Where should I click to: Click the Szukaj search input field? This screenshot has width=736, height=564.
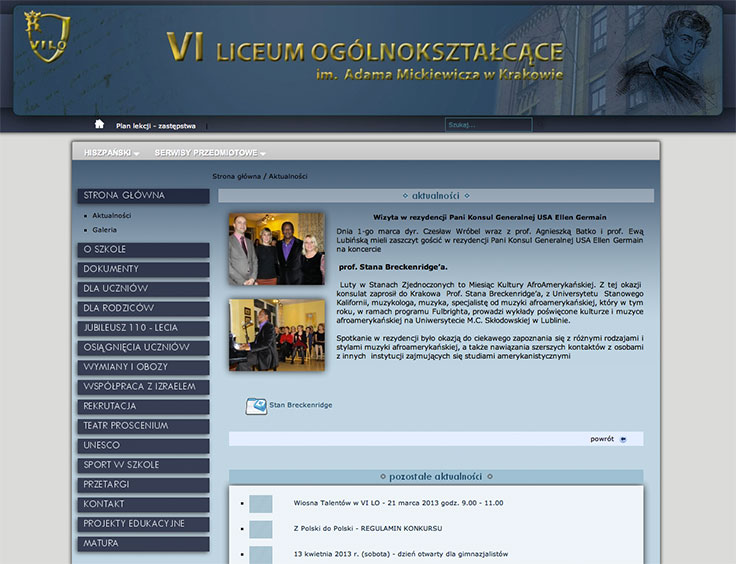pos(488,125)
